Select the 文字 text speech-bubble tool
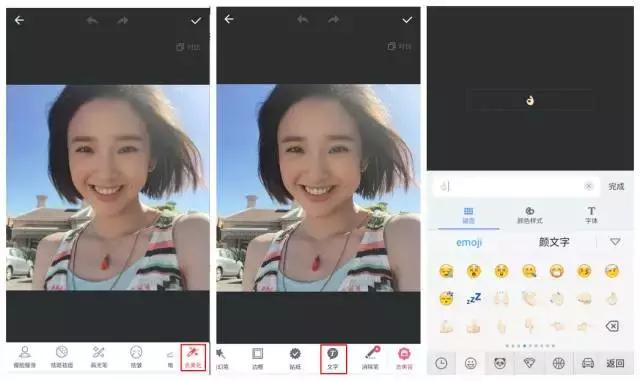The height and width of the screenshot is (381, 640). (x=333, y=359)
